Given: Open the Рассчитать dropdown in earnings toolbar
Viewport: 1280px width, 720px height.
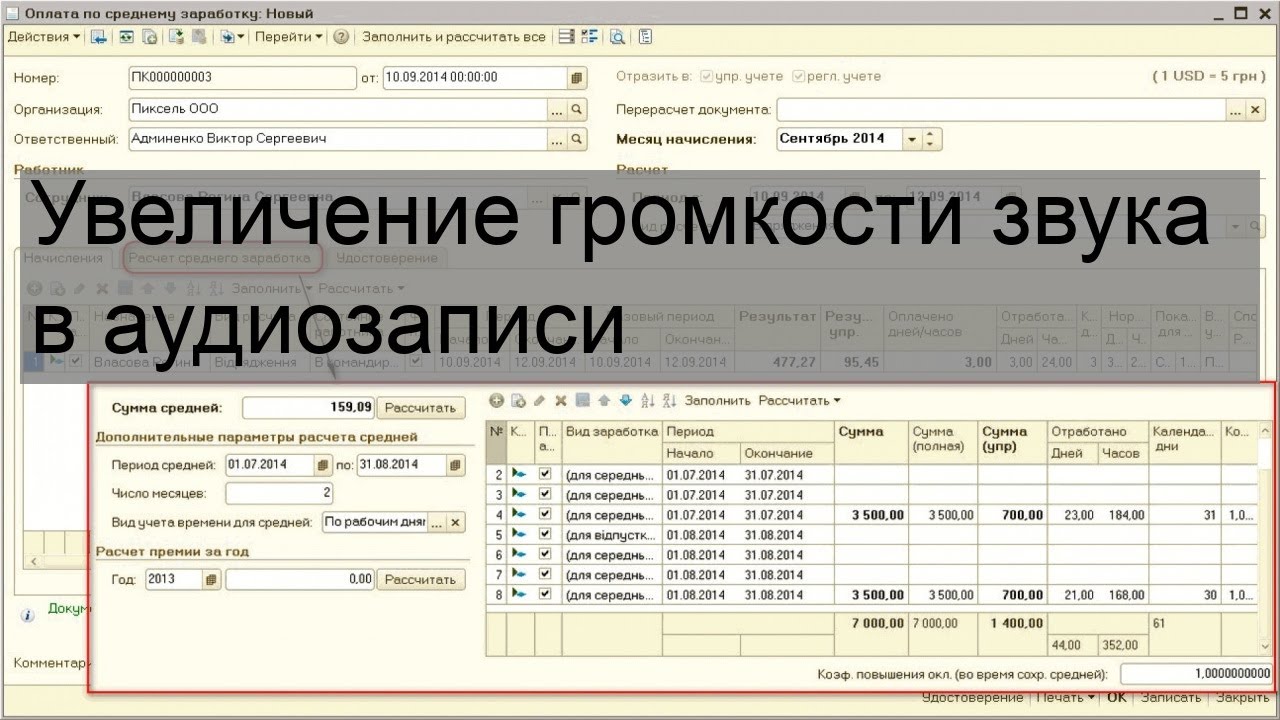Looking at the screenshot, I should (799, 401).
